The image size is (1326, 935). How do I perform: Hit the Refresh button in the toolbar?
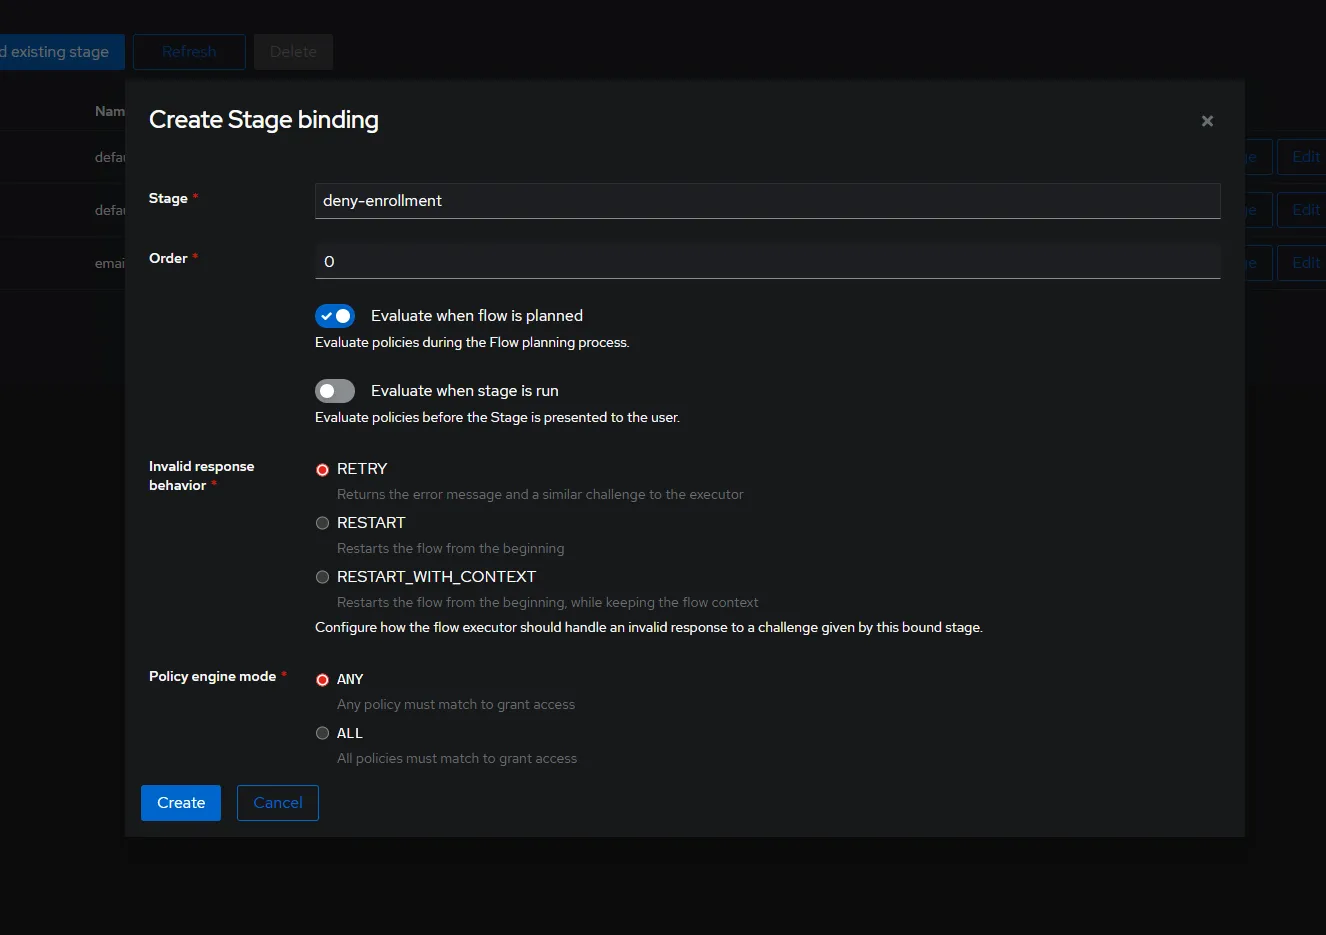pyautogui.click(x=189, y=52)
